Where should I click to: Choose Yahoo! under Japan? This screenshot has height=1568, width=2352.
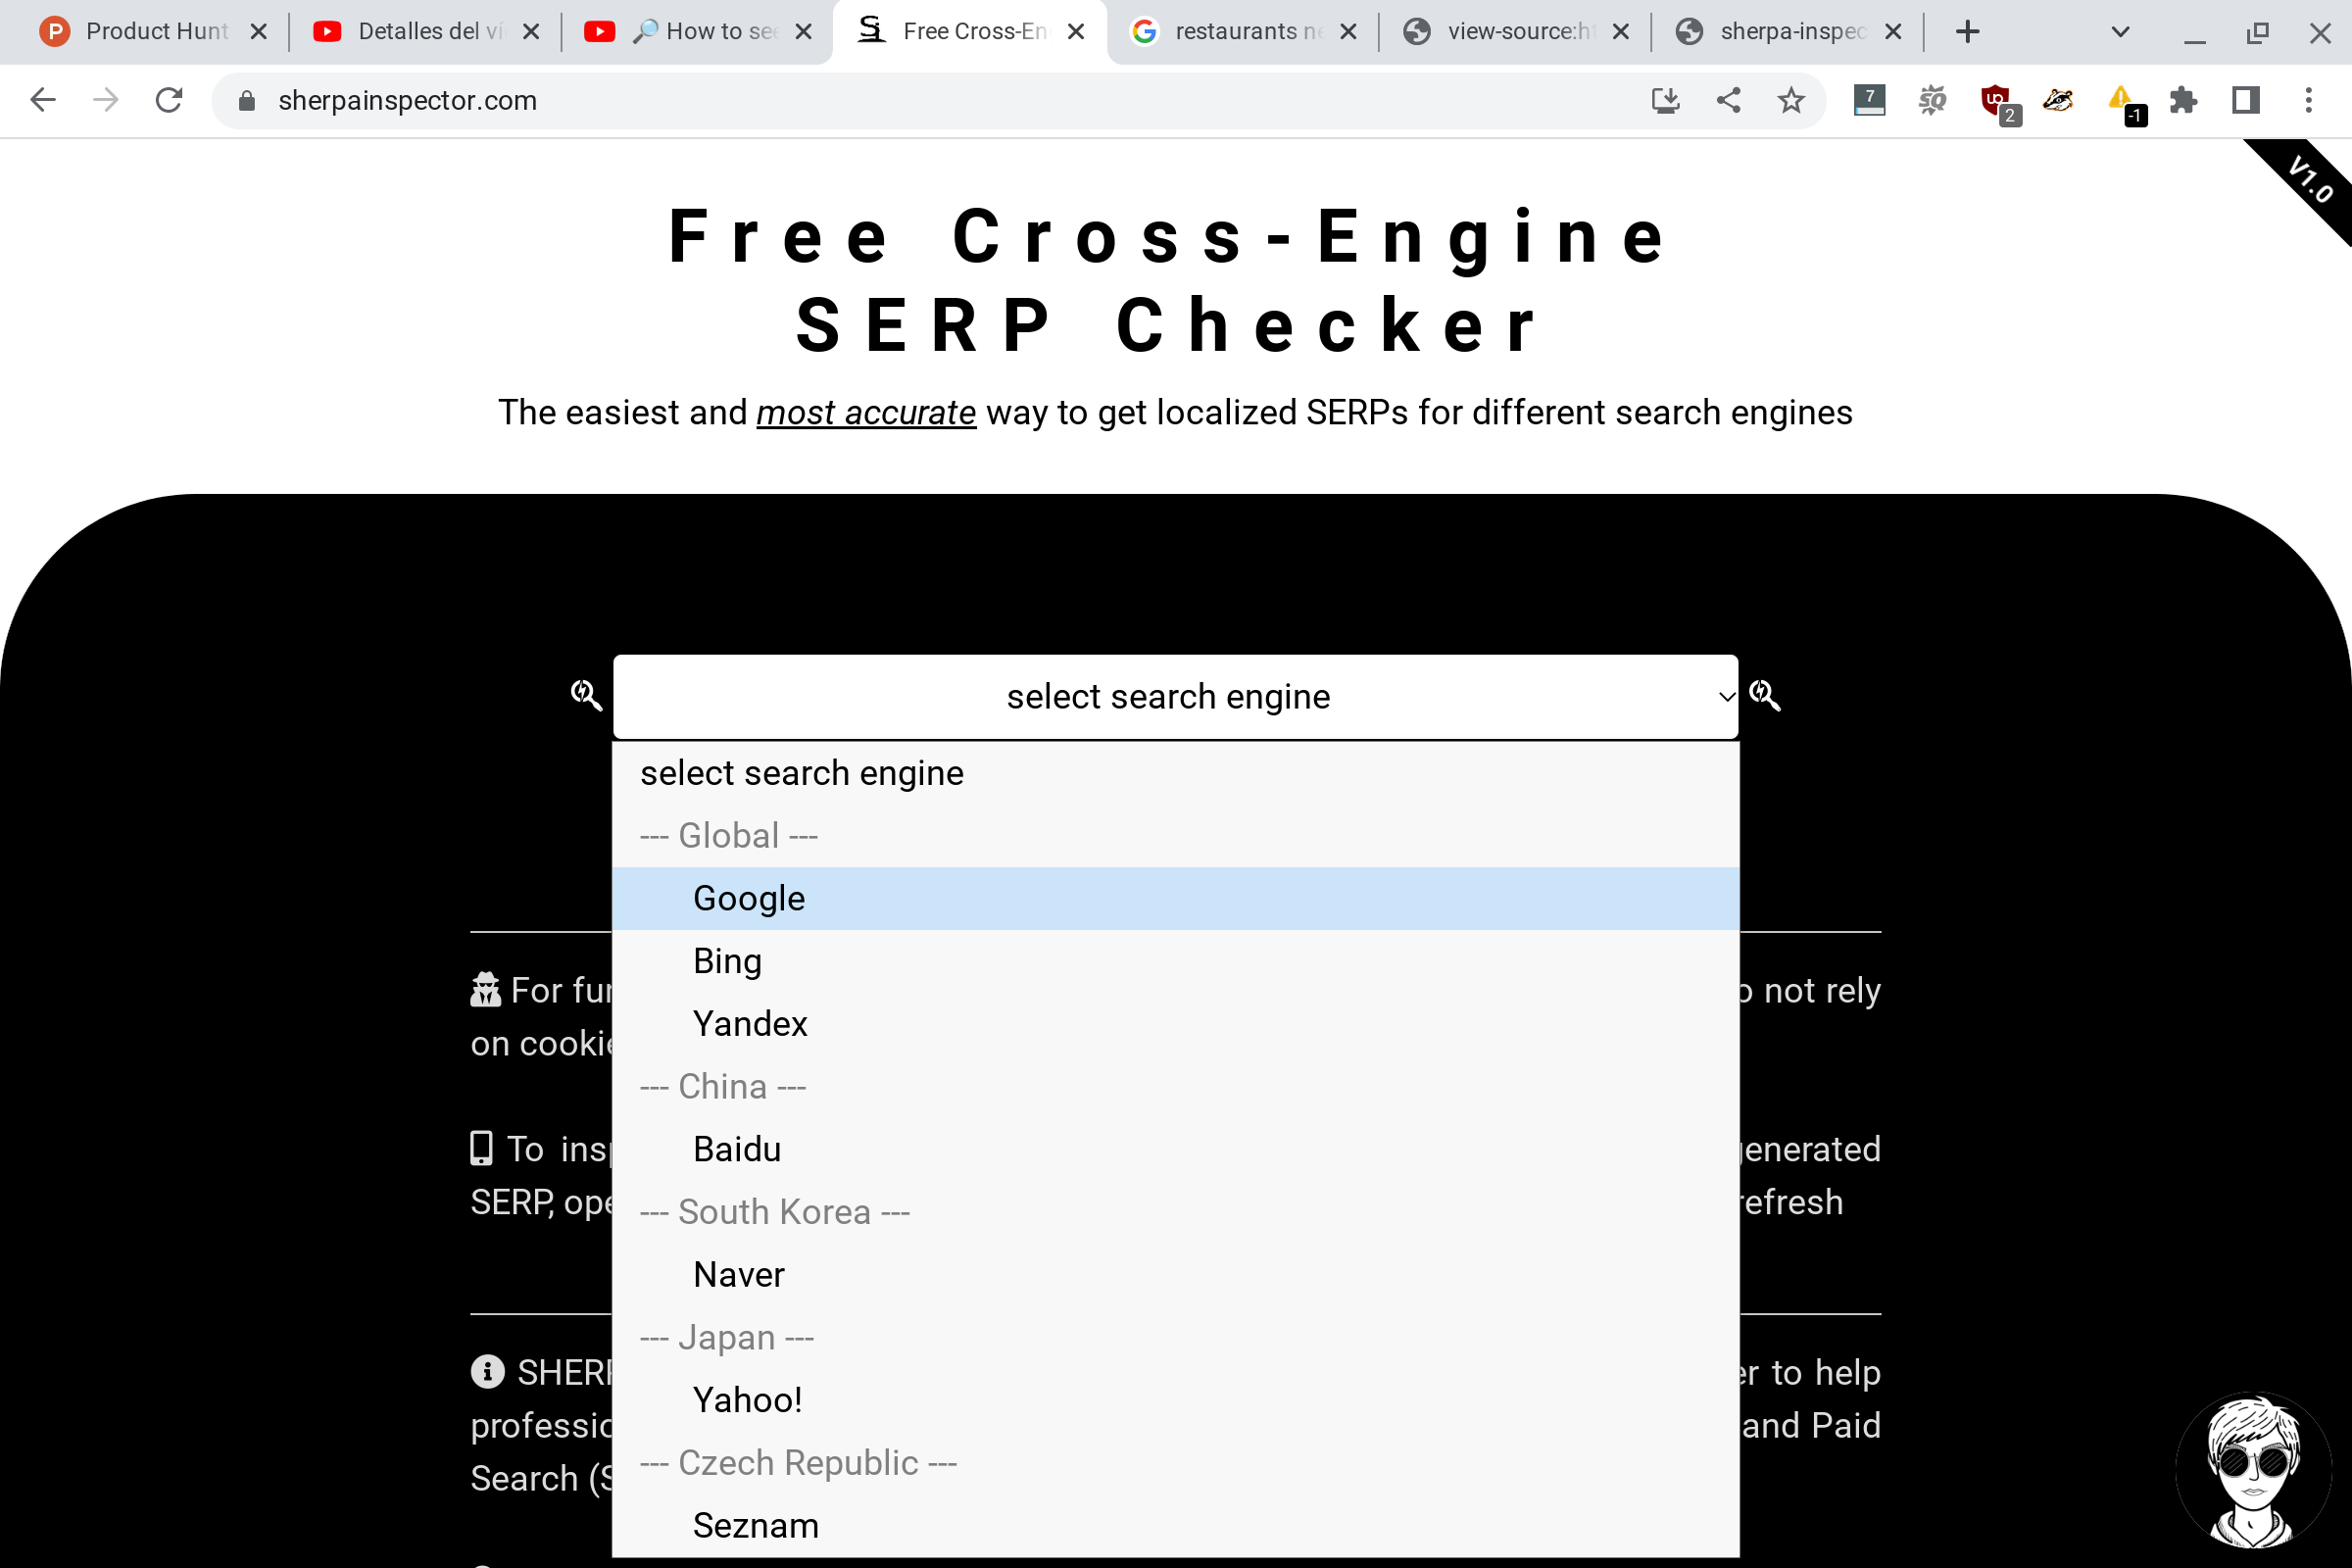click(x=1175, y=1400)
